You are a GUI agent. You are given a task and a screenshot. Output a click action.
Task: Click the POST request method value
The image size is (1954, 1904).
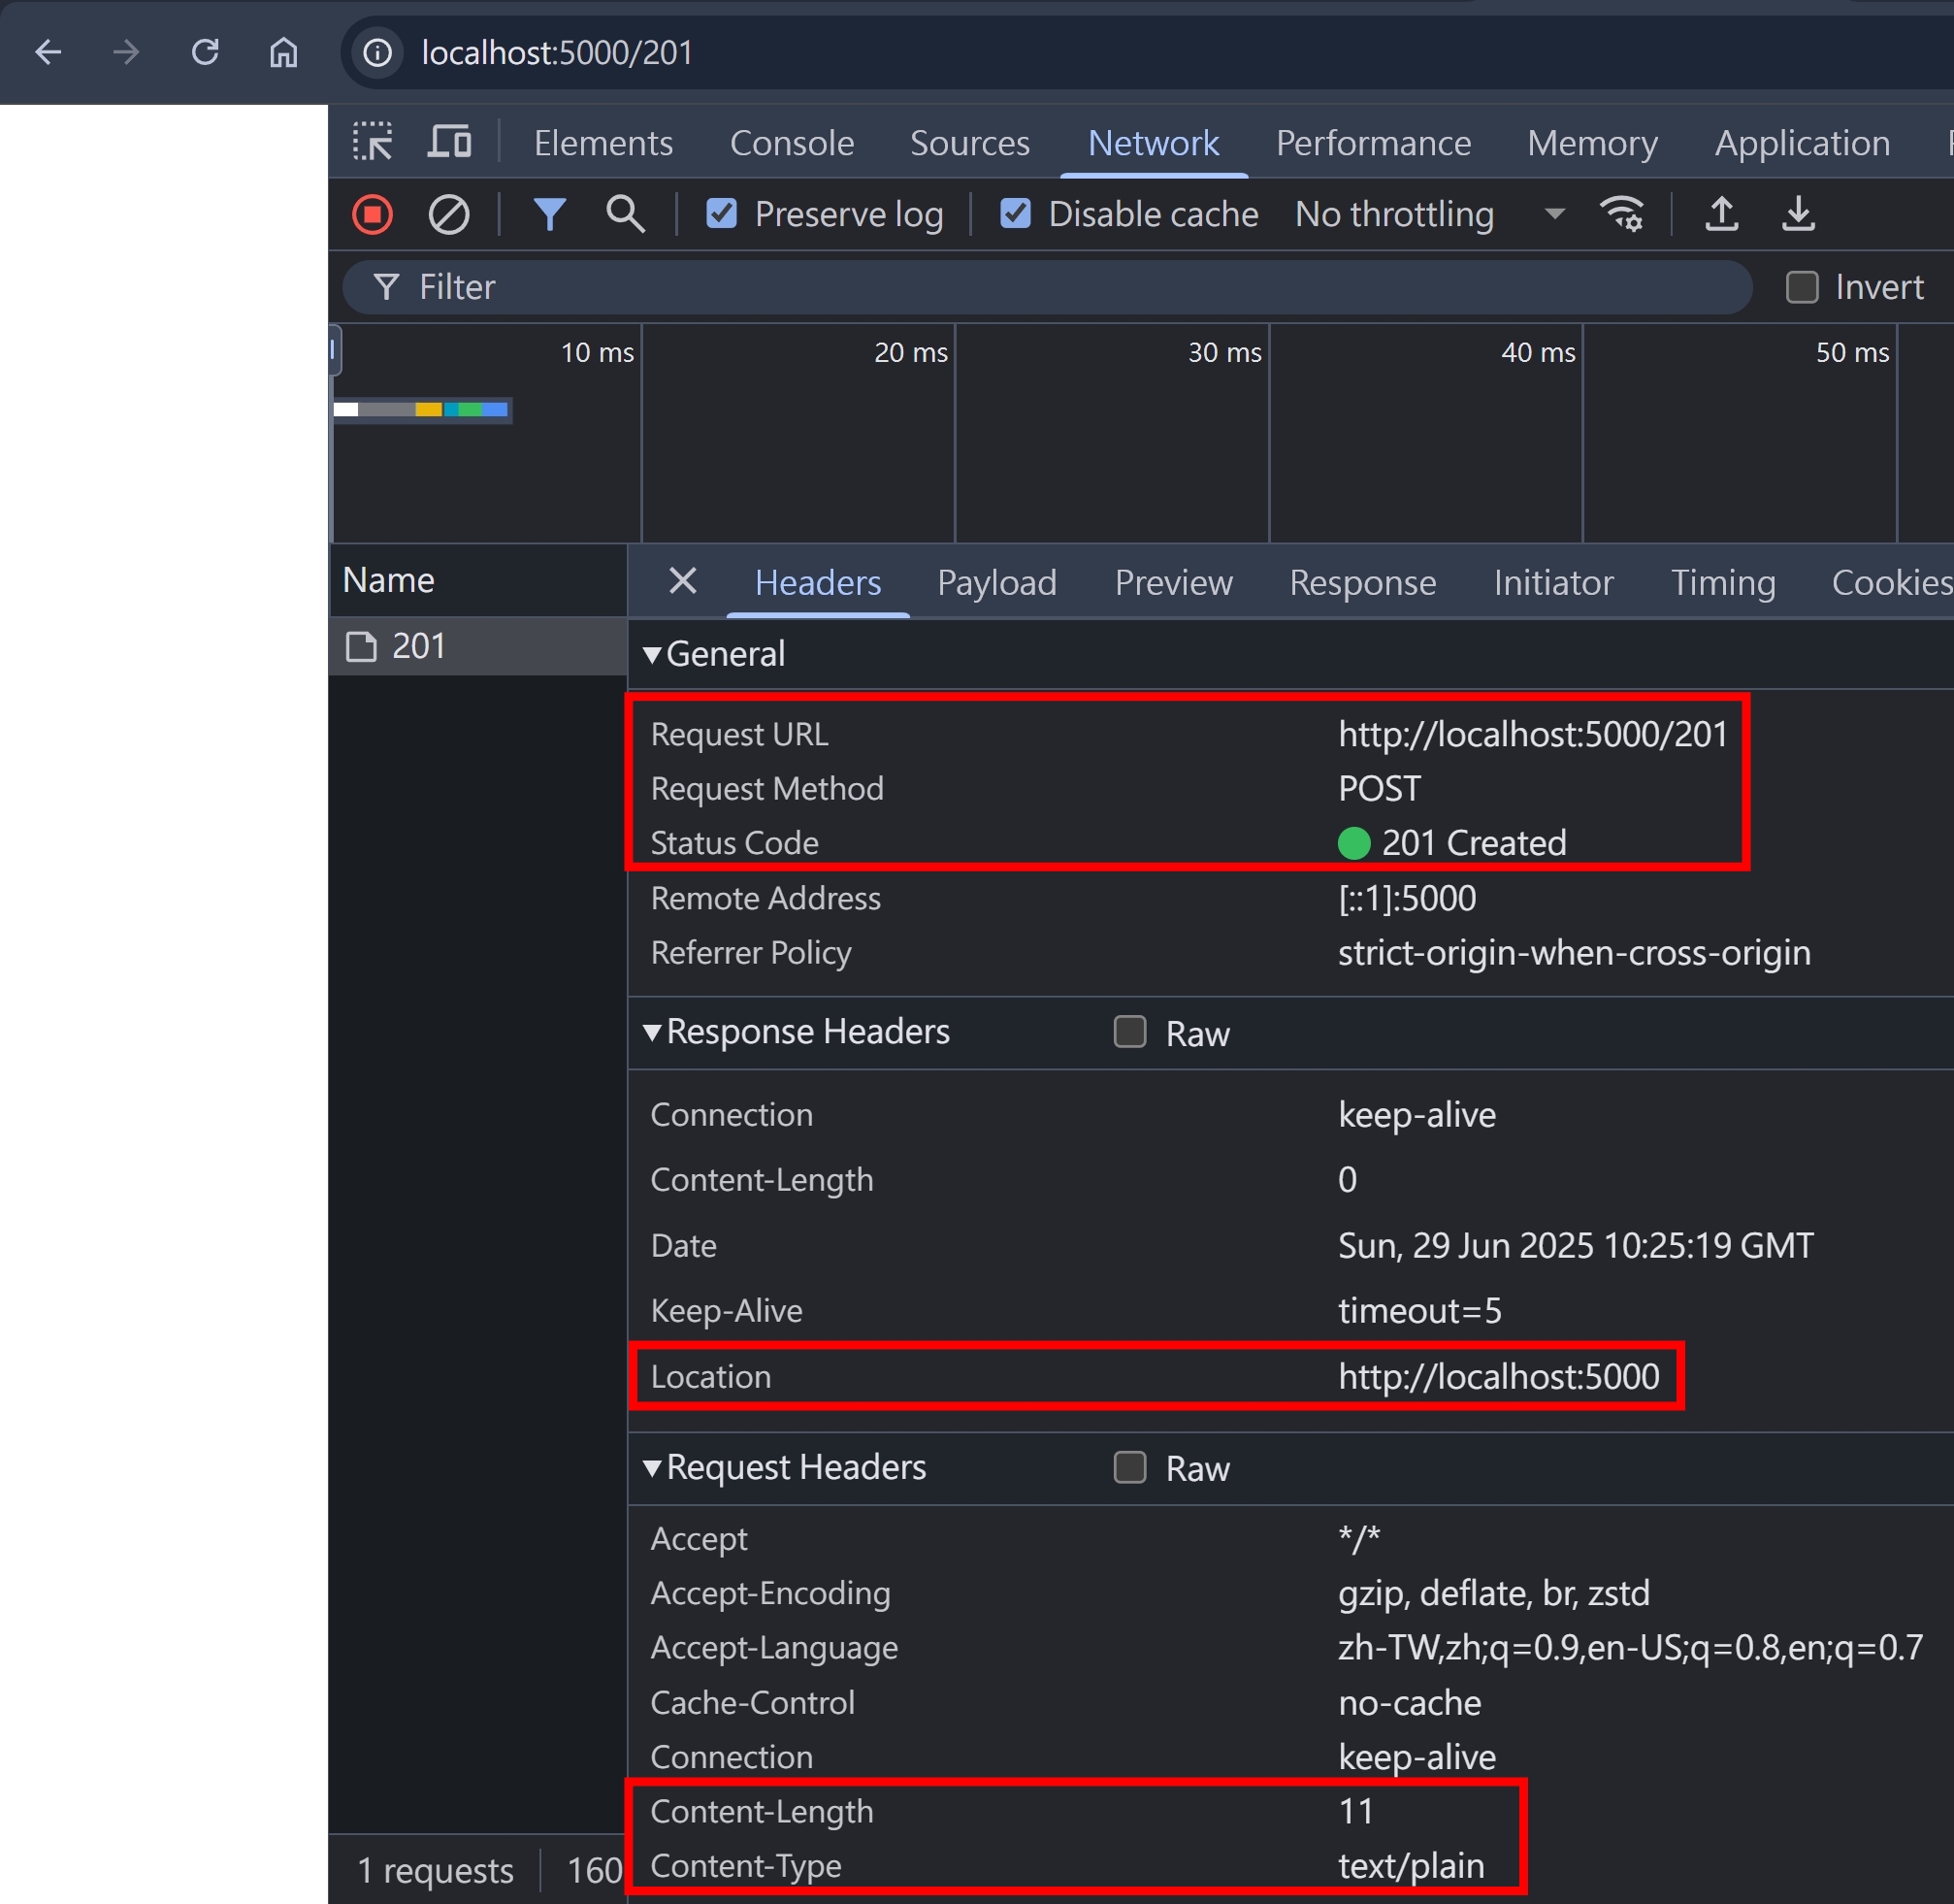(1379, 788)
